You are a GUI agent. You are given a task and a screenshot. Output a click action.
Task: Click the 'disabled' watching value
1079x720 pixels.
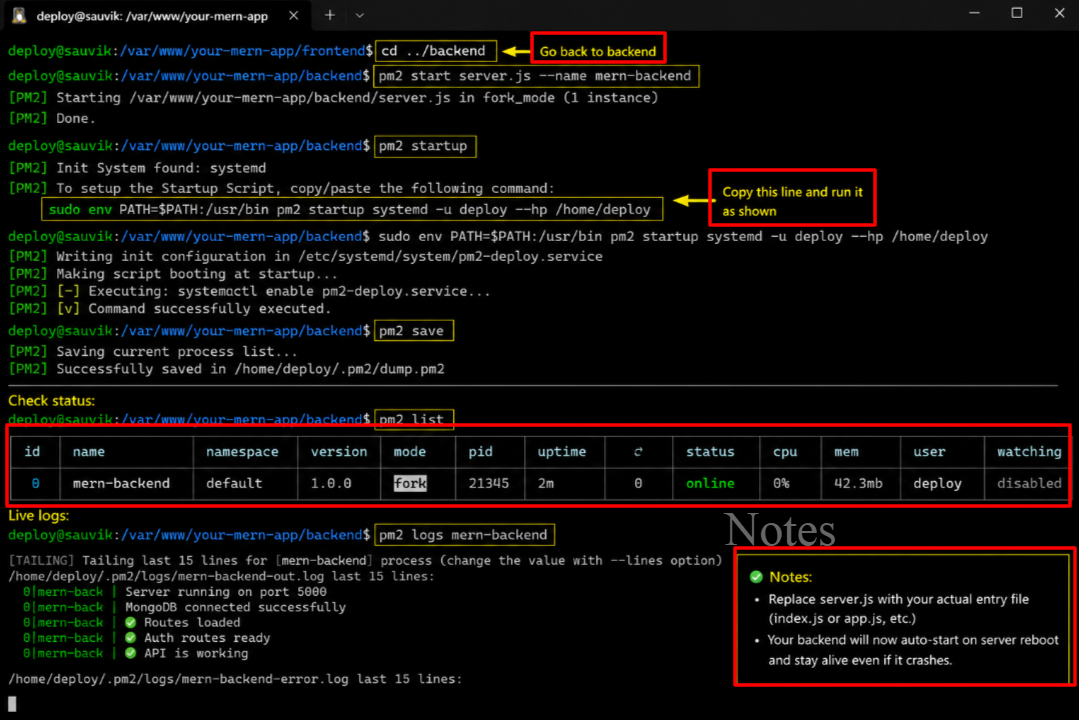pyautogui.click(x=1029, y=483)
